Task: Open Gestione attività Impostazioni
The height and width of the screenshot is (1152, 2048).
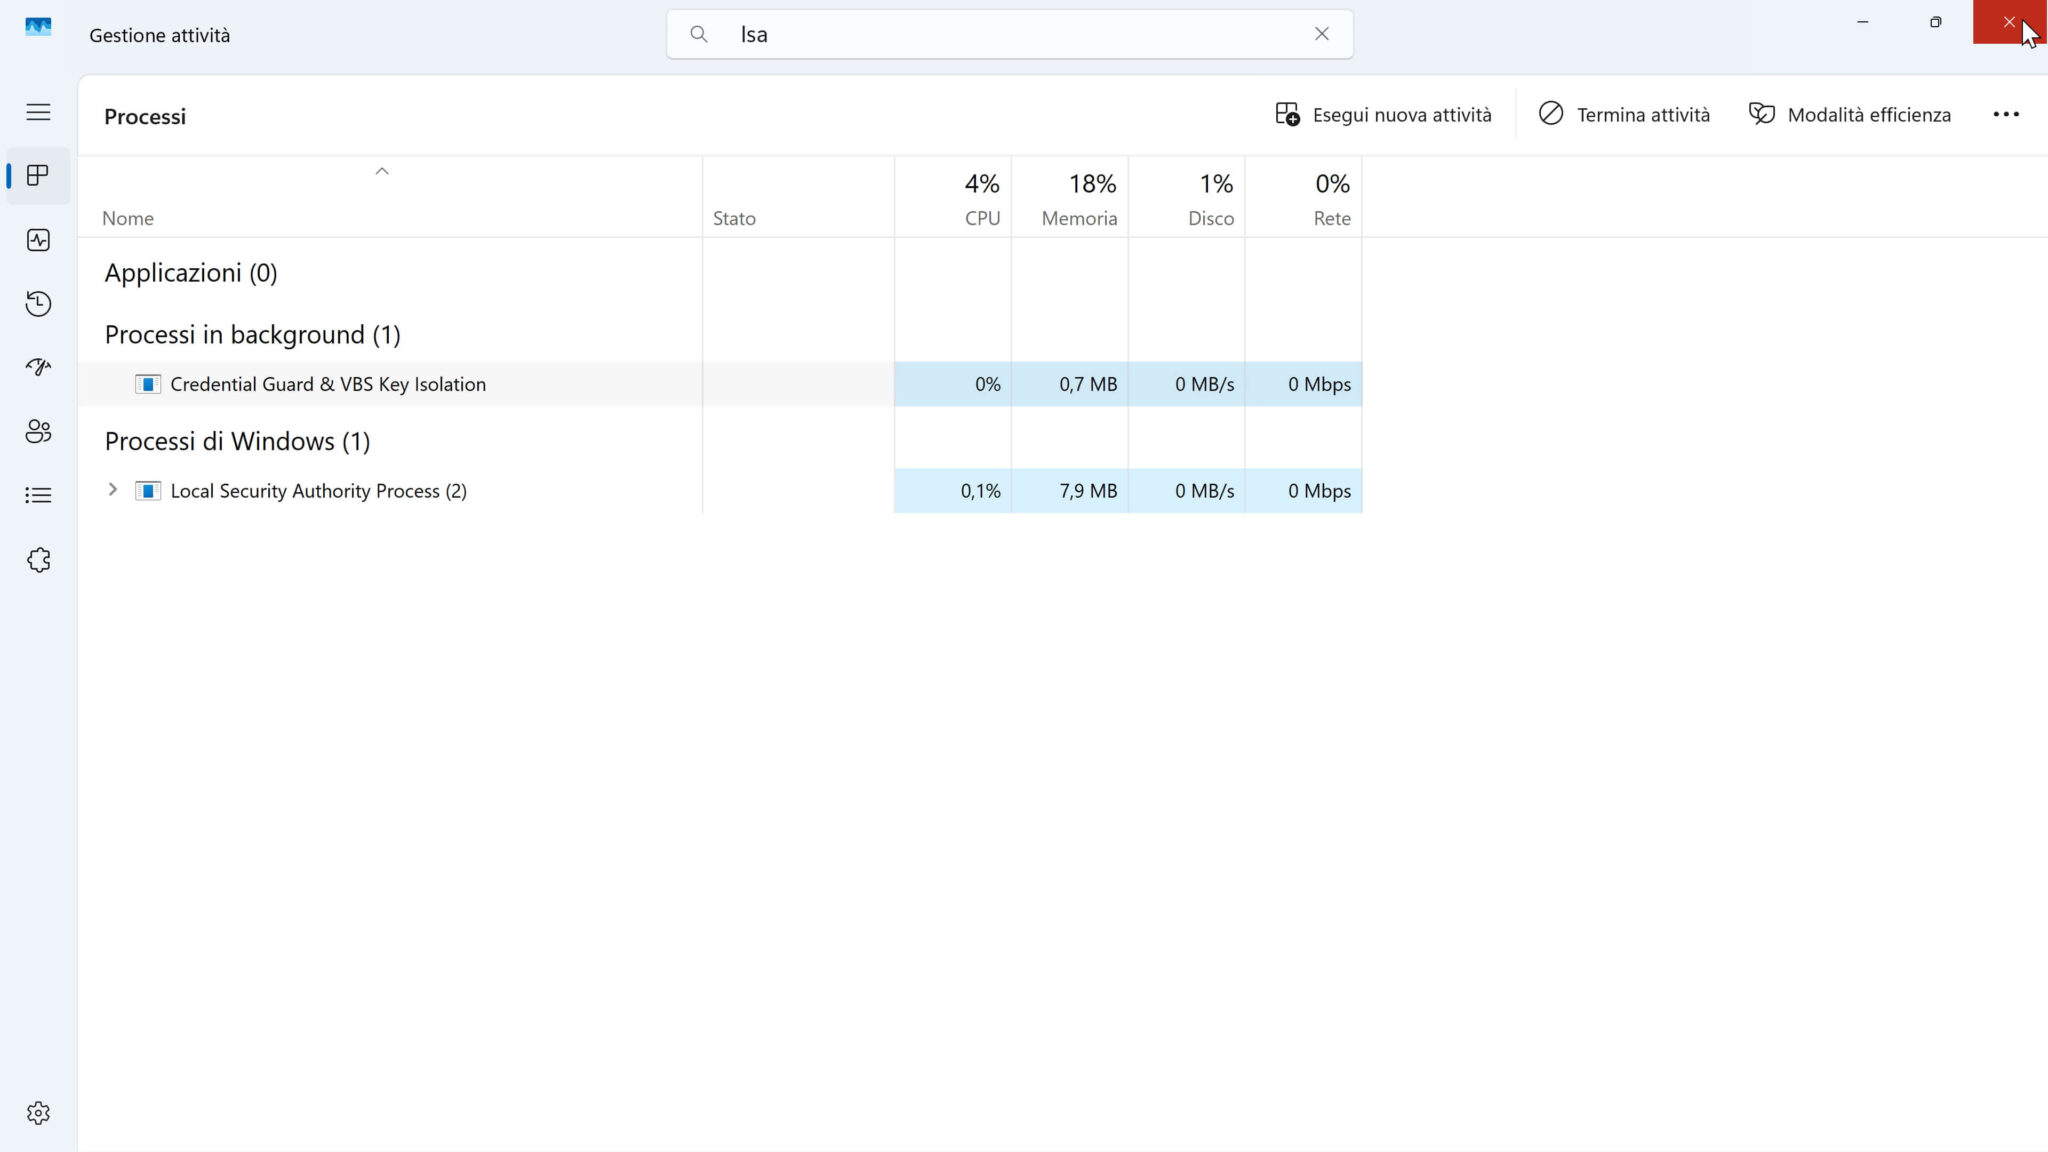Action: [x=38, y=1113]
